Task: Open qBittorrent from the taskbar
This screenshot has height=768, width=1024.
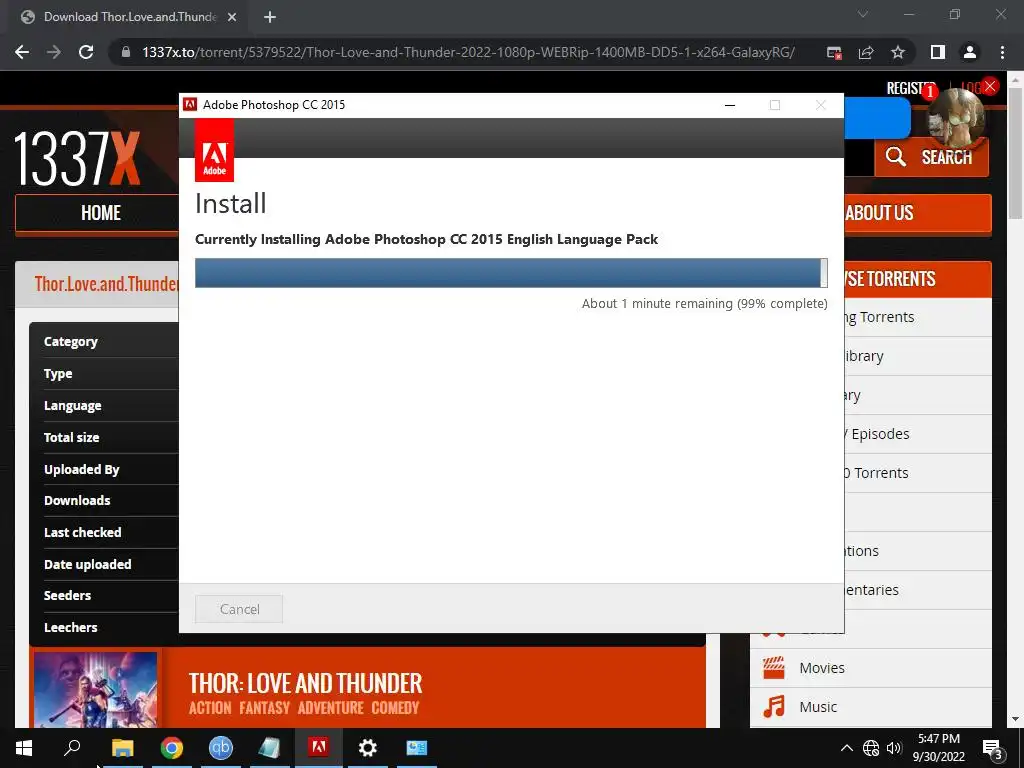Action: click(x=221, y=748)
